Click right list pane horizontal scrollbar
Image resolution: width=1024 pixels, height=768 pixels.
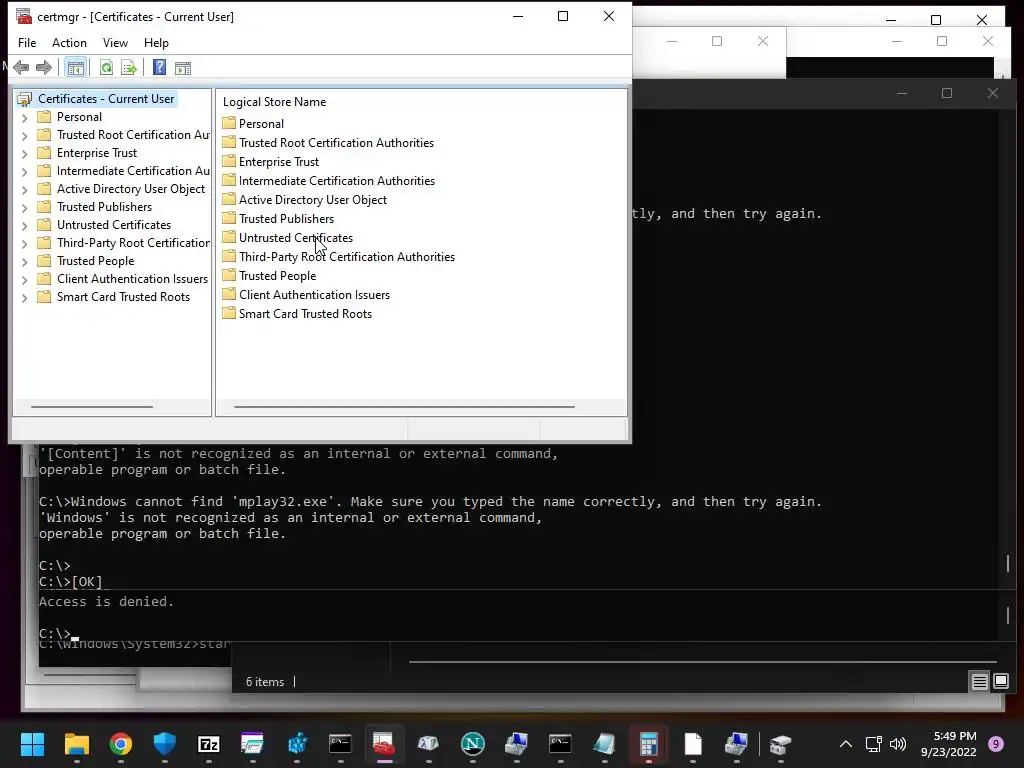(404, 406)
